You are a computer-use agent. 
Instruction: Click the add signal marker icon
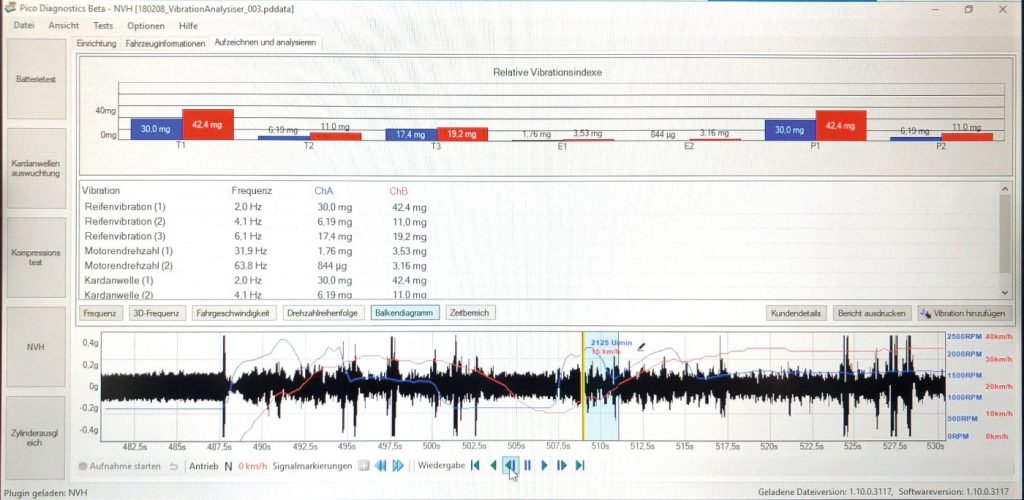coord(363,465)
